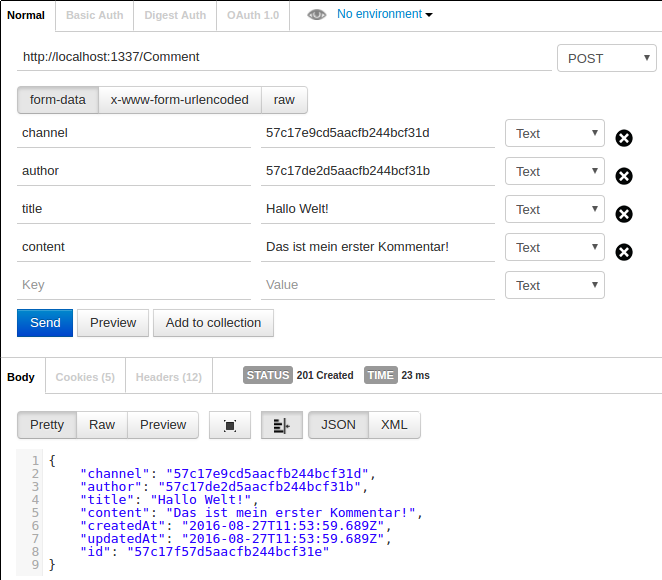Remove the channel form-data row
The image size is (662, 580).
624,138
